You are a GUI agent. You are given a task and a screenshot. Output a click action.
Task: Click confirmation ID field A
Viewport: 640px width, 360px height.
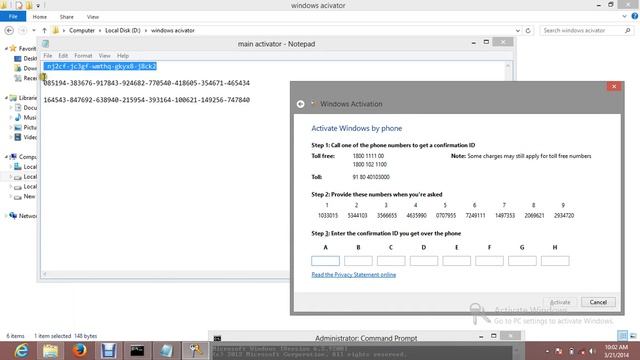point(325,261)
